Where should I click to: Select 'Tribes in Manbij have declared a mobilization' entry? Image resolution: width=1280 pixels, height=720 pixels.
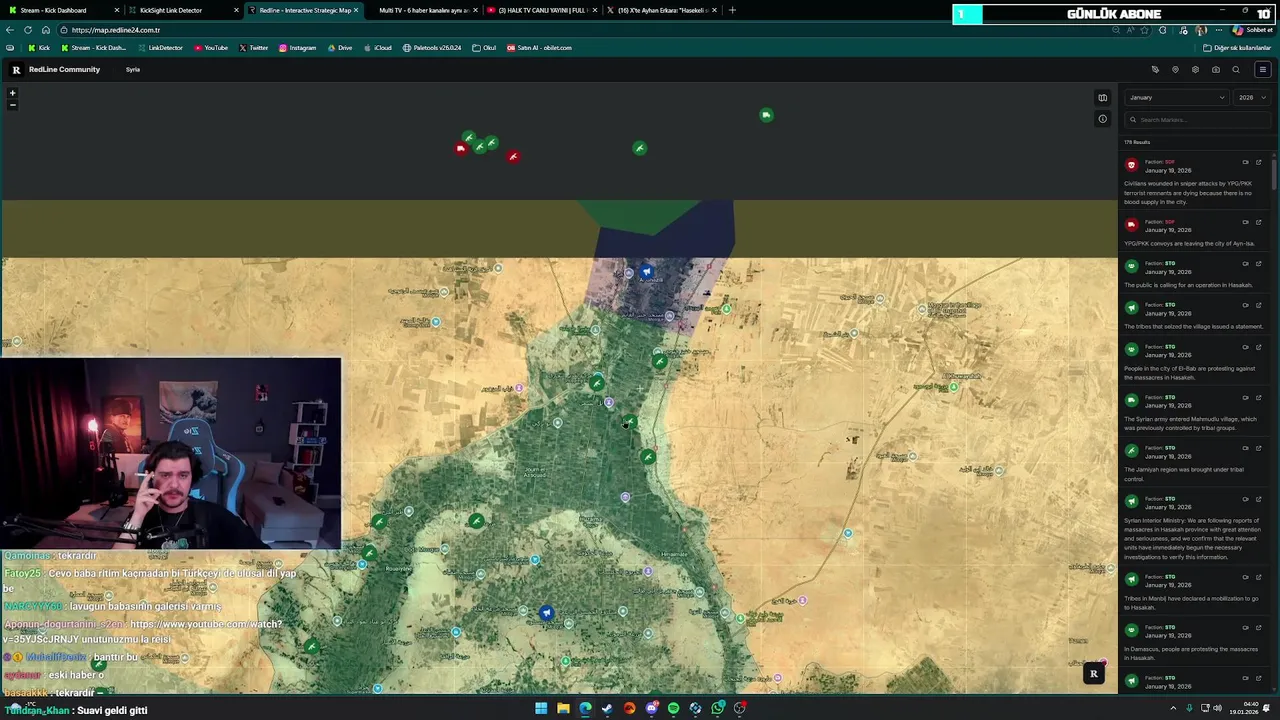(x=1194, y=592)
